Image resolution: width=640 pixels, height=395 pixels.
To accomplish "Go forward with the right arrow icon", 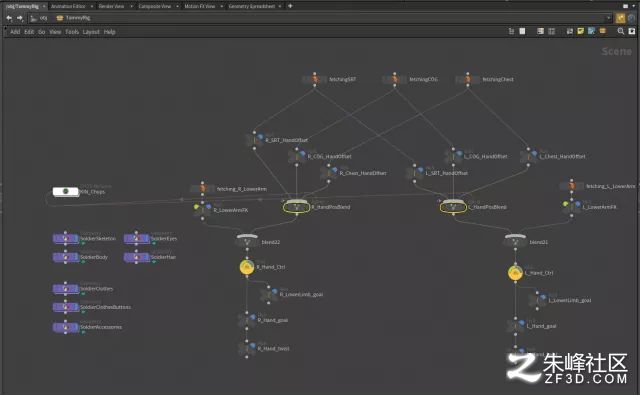I will [20, 18].
